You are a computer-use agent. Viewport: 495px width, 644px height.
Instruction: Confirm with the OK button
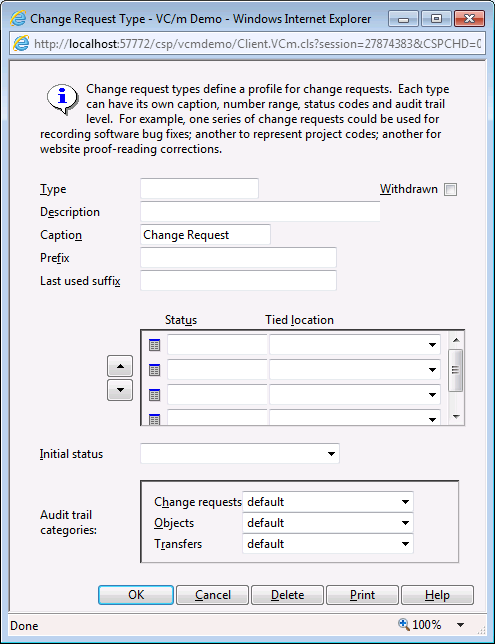pyautogui.click(x=136, y=595)
